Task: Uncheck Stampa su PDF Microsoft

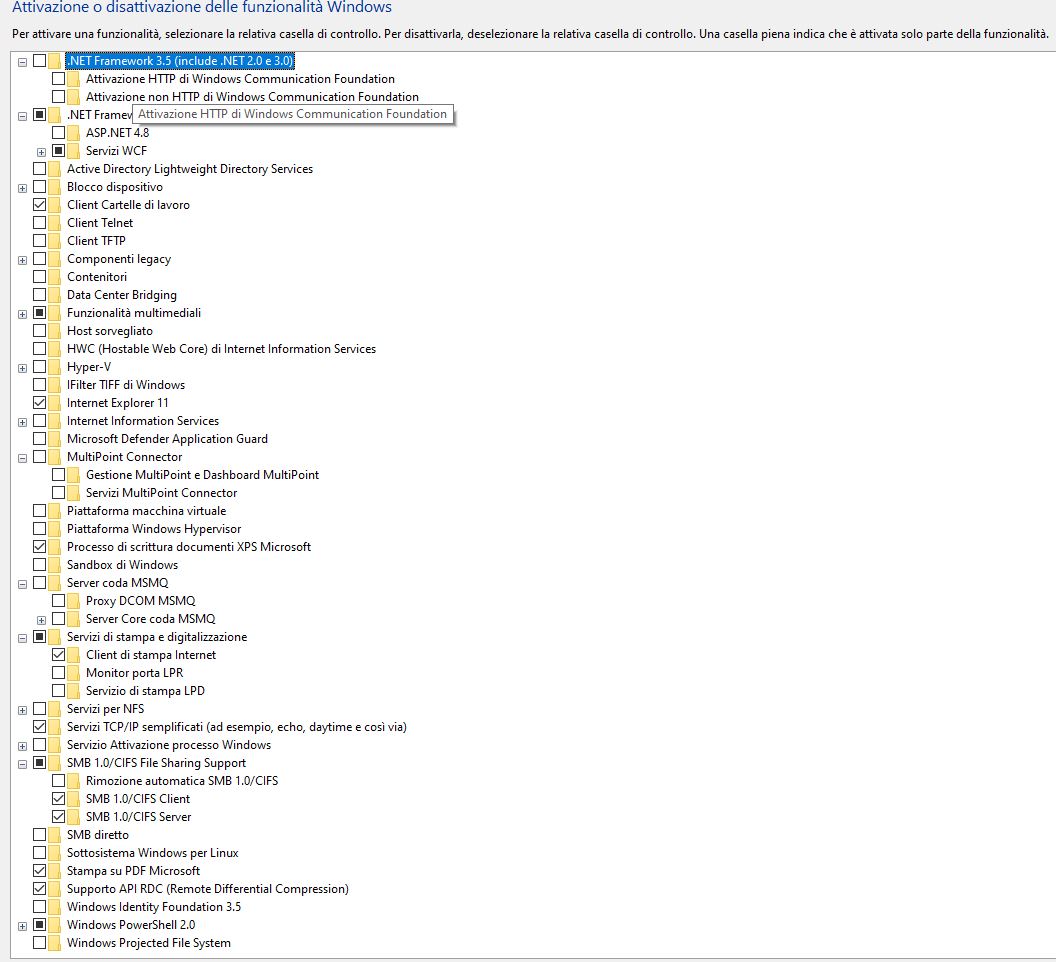Action: 40,870
